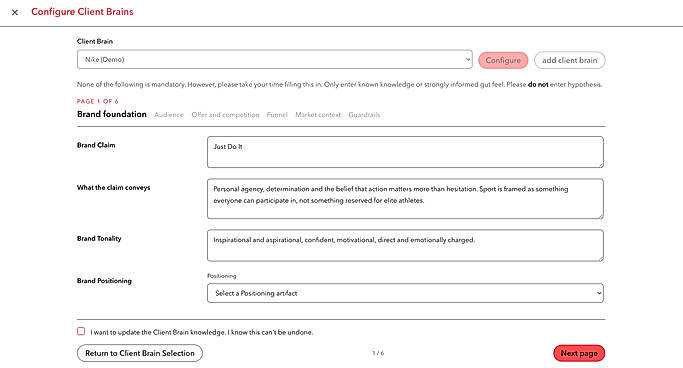
Task: Go to the Funnel tab
Action: [277, 115]
